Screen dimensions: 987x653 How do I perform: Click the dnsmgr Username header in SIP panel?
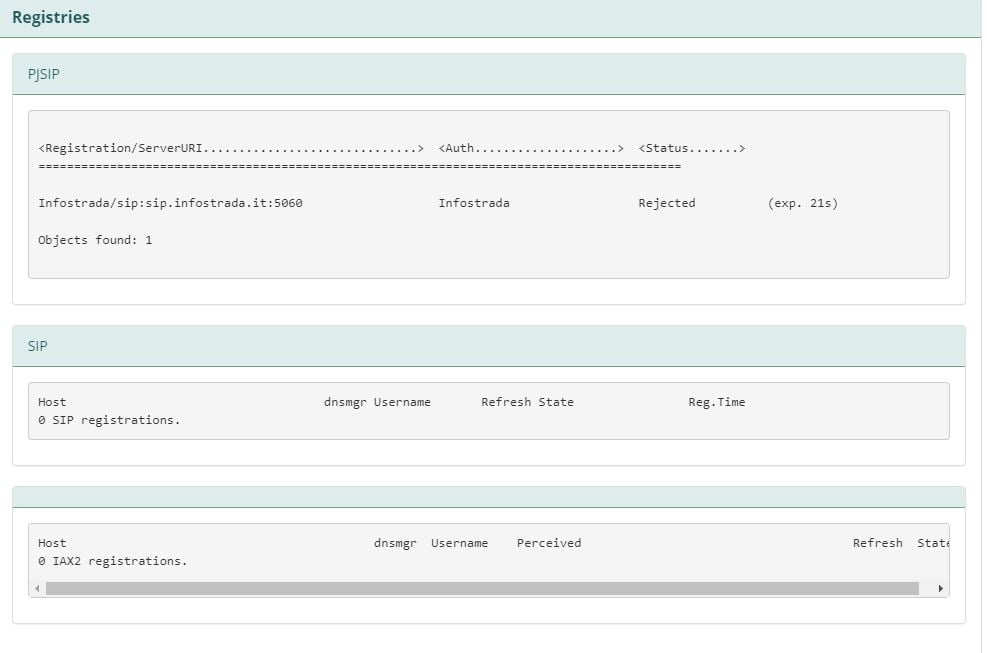(x=377, y=402)
